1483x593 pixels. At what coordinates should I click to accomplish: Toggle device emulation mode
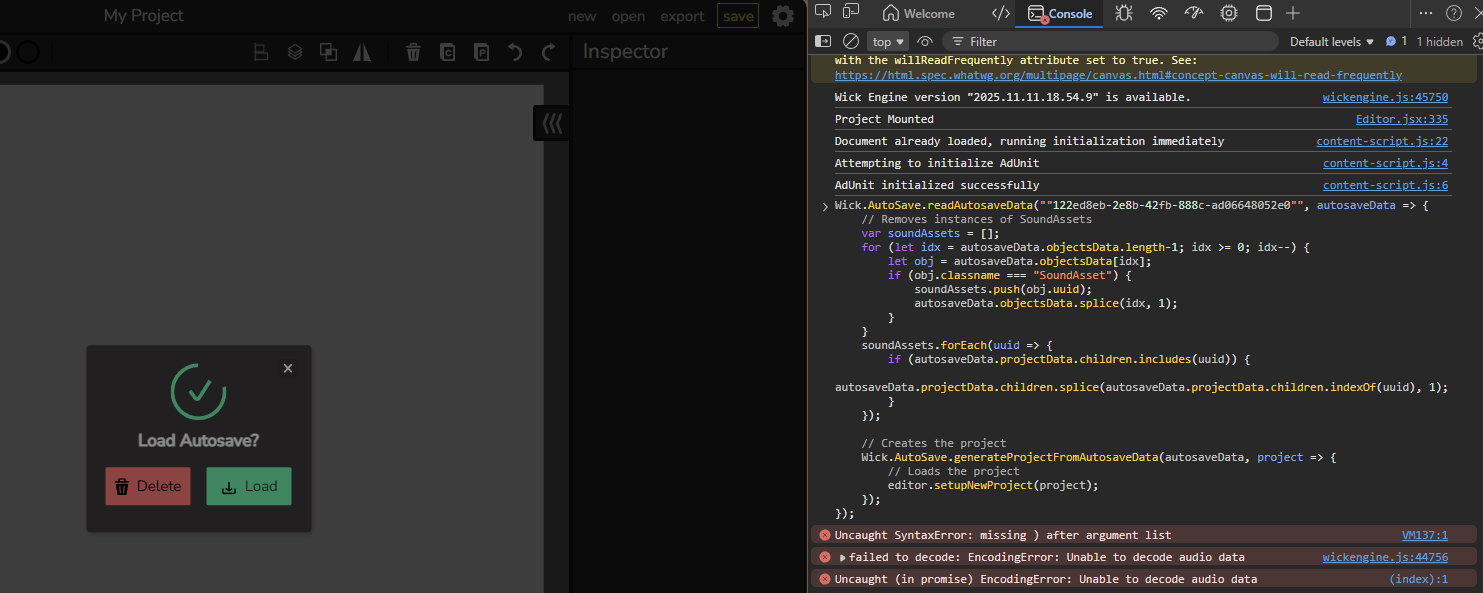point(851,13)
